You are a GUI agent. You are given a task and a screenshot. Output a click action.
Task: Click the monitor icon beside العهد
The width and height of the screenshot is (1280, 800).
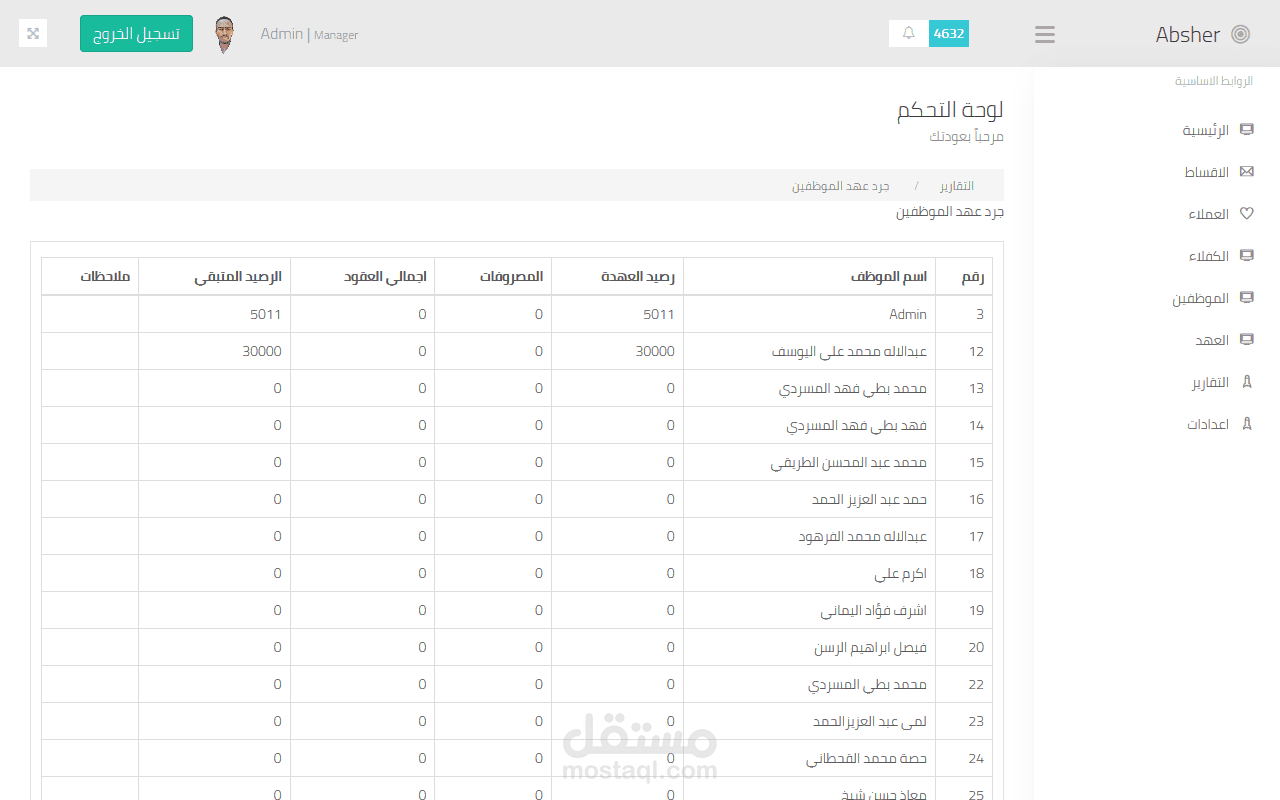(1247, 339)
